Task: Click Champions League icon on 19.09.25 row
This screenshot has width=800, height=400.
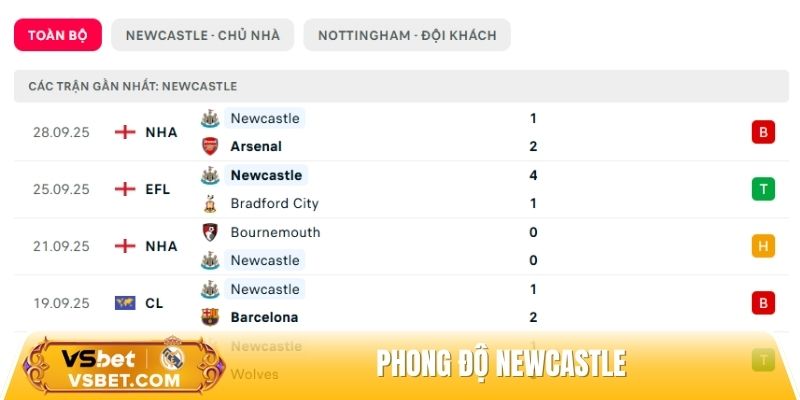Action: 125,303
